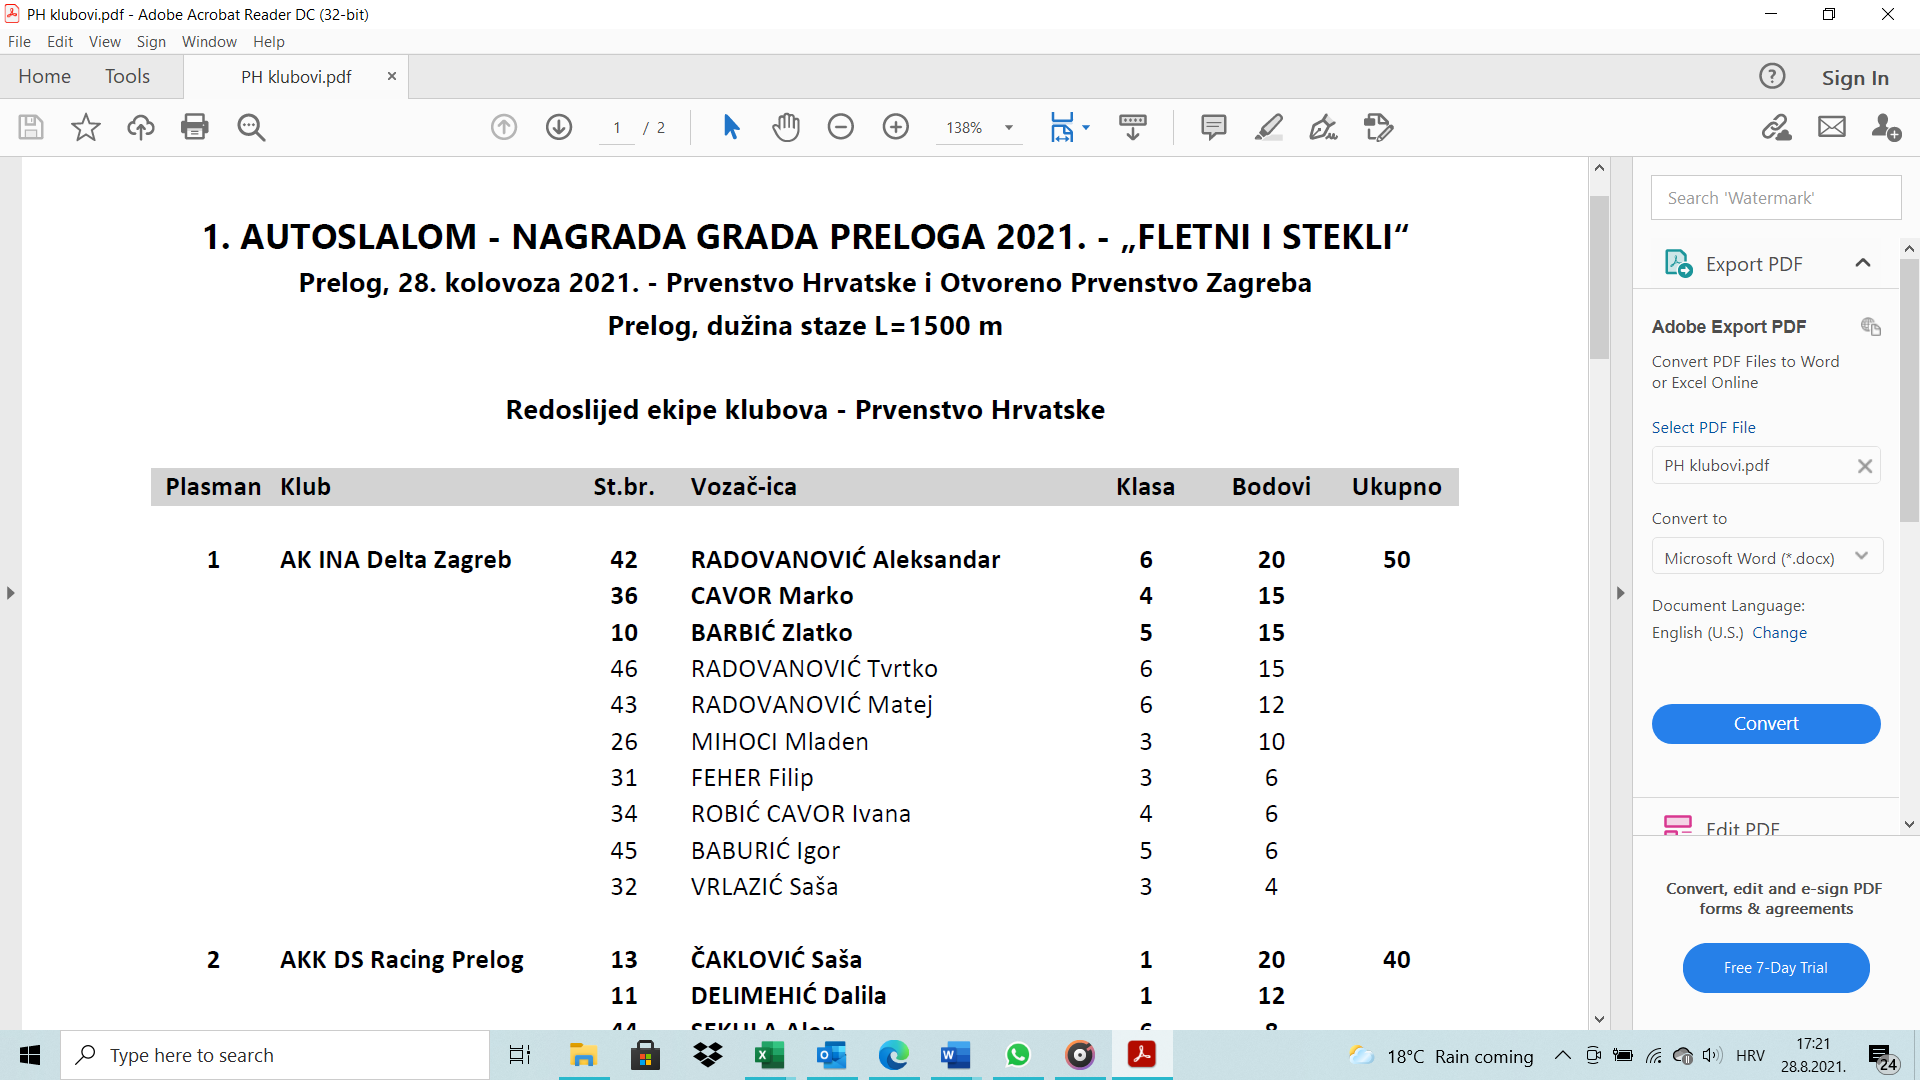This screenshot has height=1080, width=1920.
Task: Switch to the Home tab
Action: tap(44, 76)
